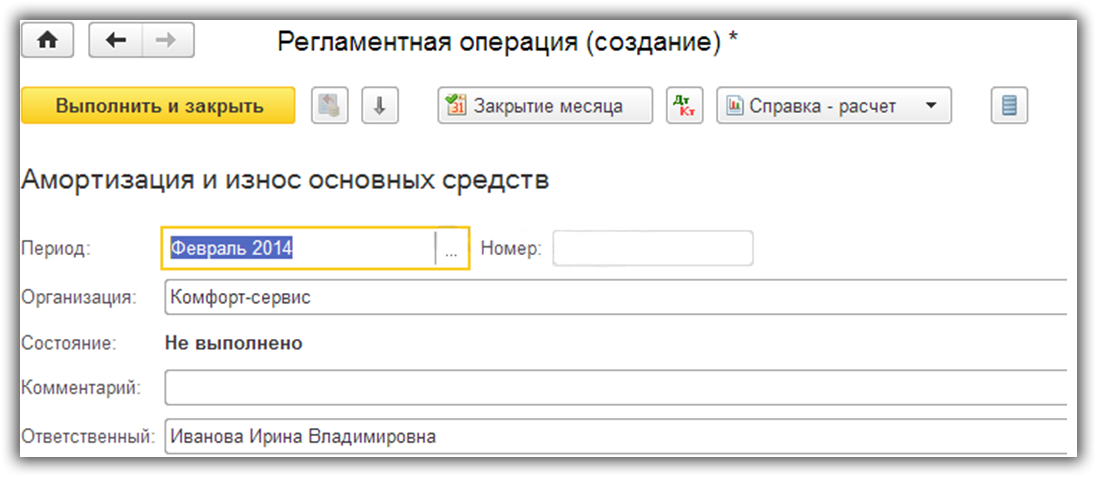The height and width of the screenshot is (477, 1097).
Task: Show the Дт/Кт postings icon
Action: tap(685, 106)
